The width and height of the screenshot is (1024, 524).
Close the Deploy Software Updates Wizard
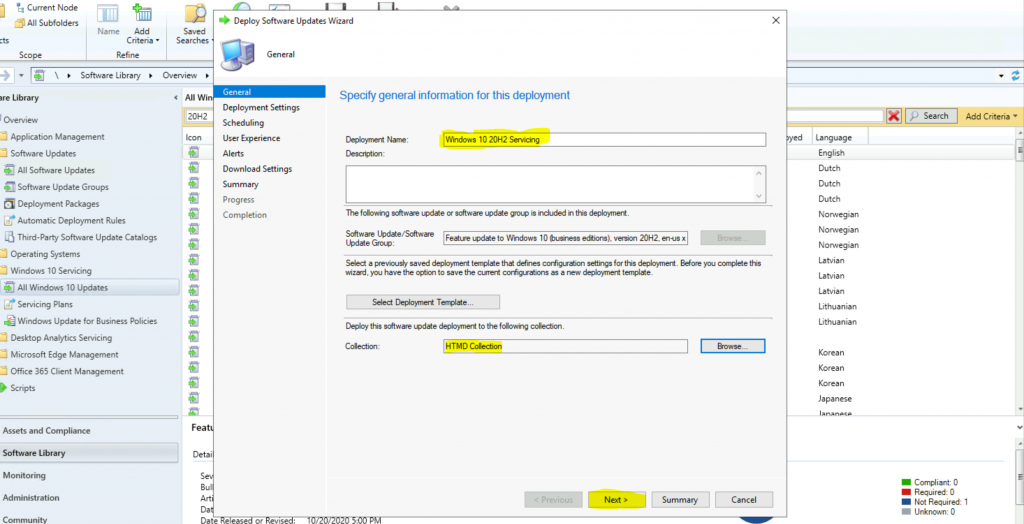(x=776, y=20)
